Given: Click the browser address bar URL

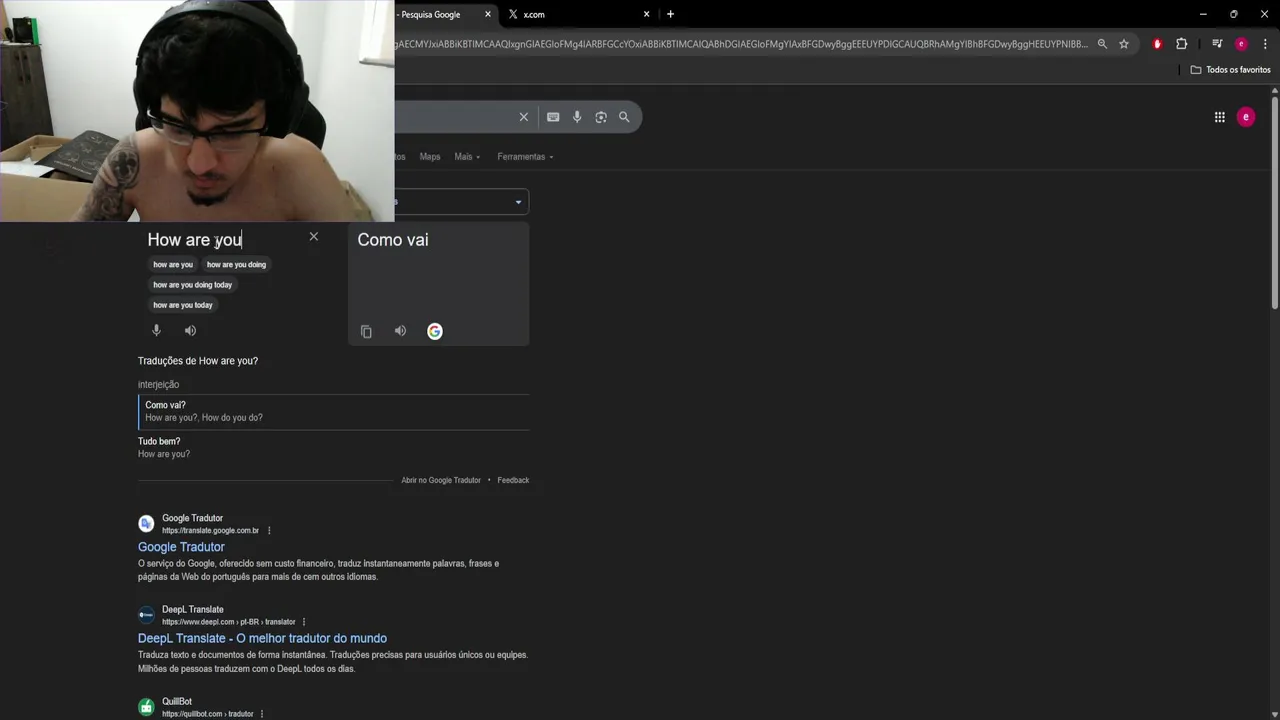Looking at the screenshot, I should tap(740, 44).
